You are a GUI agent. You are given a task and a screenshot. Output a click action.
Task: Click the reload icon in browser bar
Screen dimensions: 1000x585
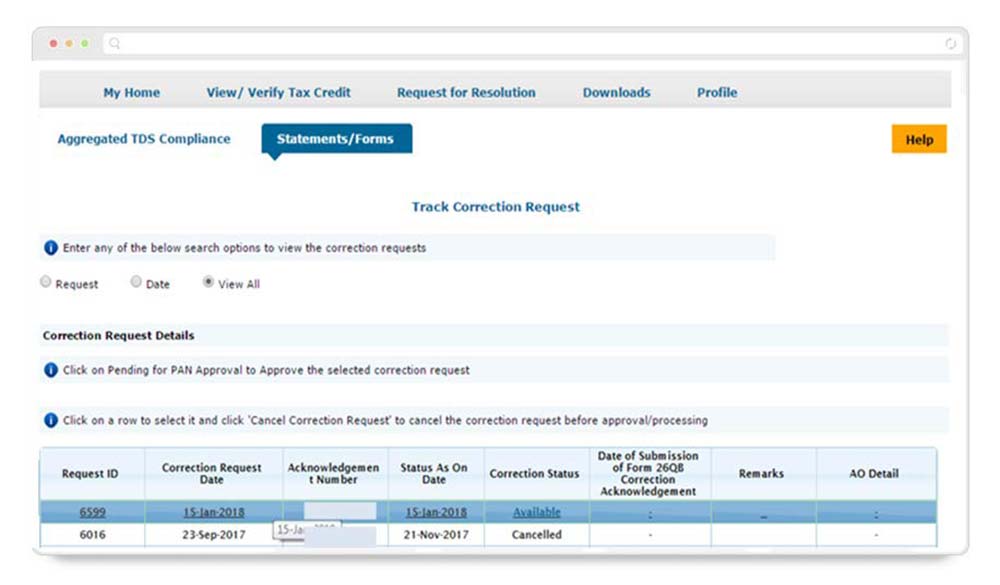point(950,44)
